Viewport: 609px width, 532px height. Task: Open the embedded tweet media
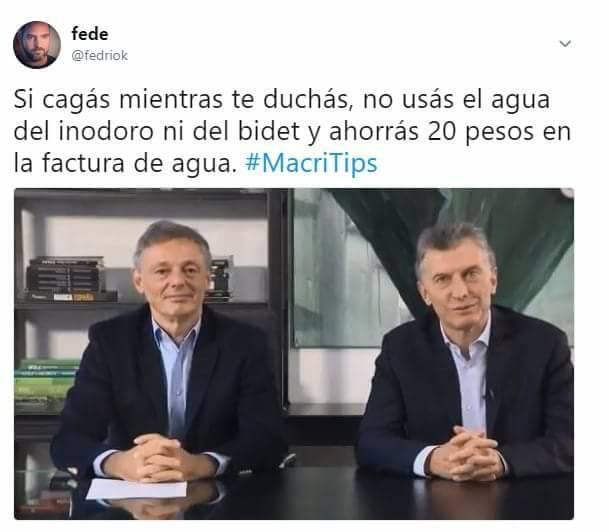tap(294, 354)
